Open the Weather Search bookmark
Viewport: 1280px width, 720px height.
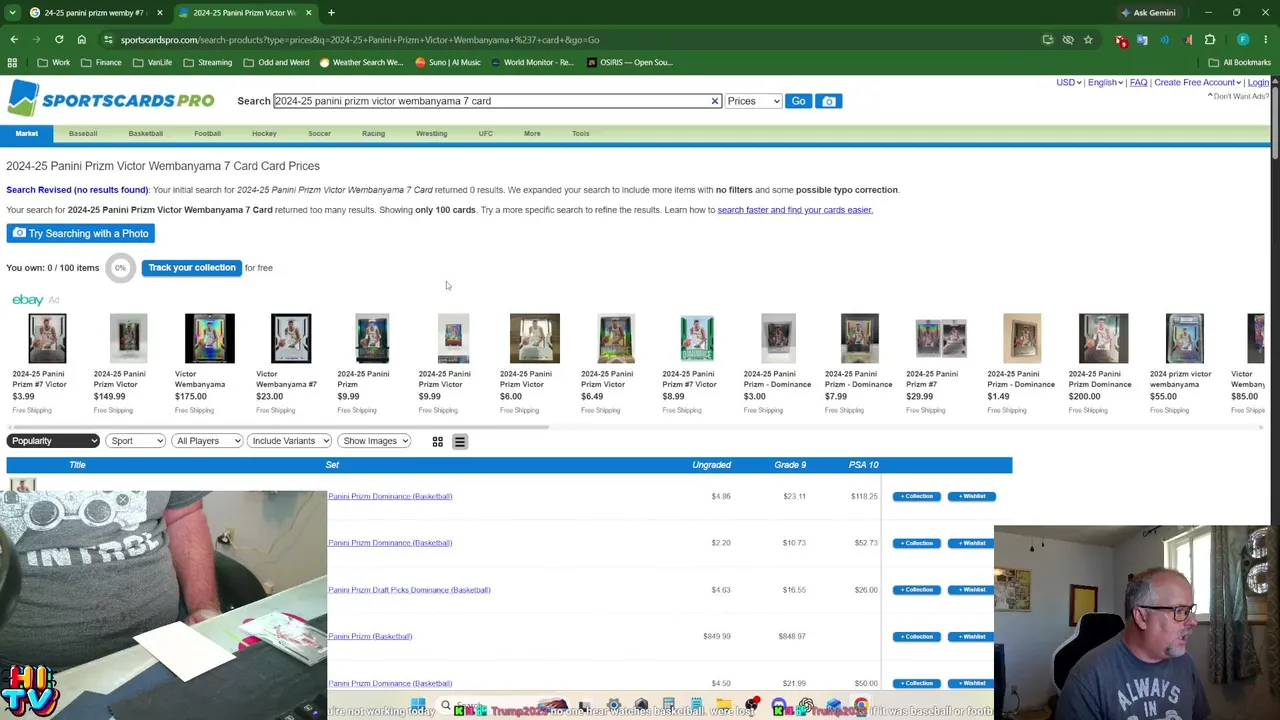[360, 62]
